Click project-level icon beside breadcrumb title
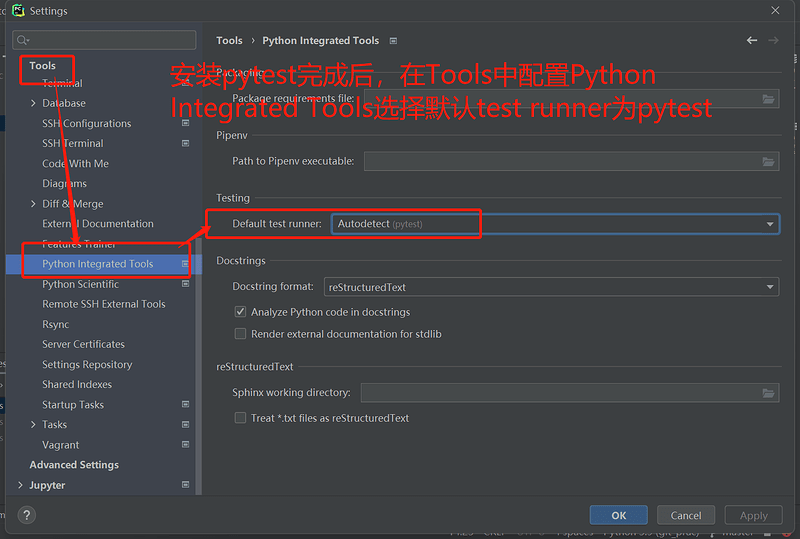Viewport: 800px width, 539px height. (x=393, y=41)
